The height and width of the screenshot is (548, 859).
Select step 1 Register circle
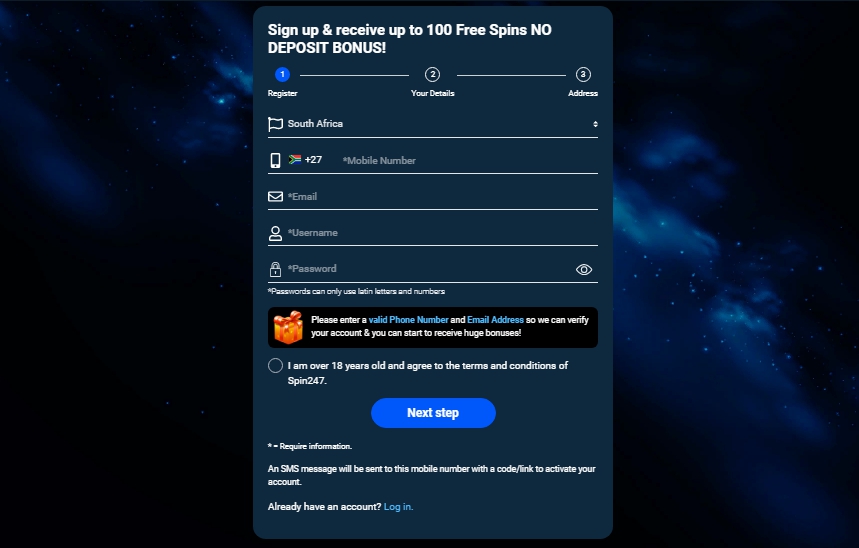pyautogui.click(x=283, y=75)
